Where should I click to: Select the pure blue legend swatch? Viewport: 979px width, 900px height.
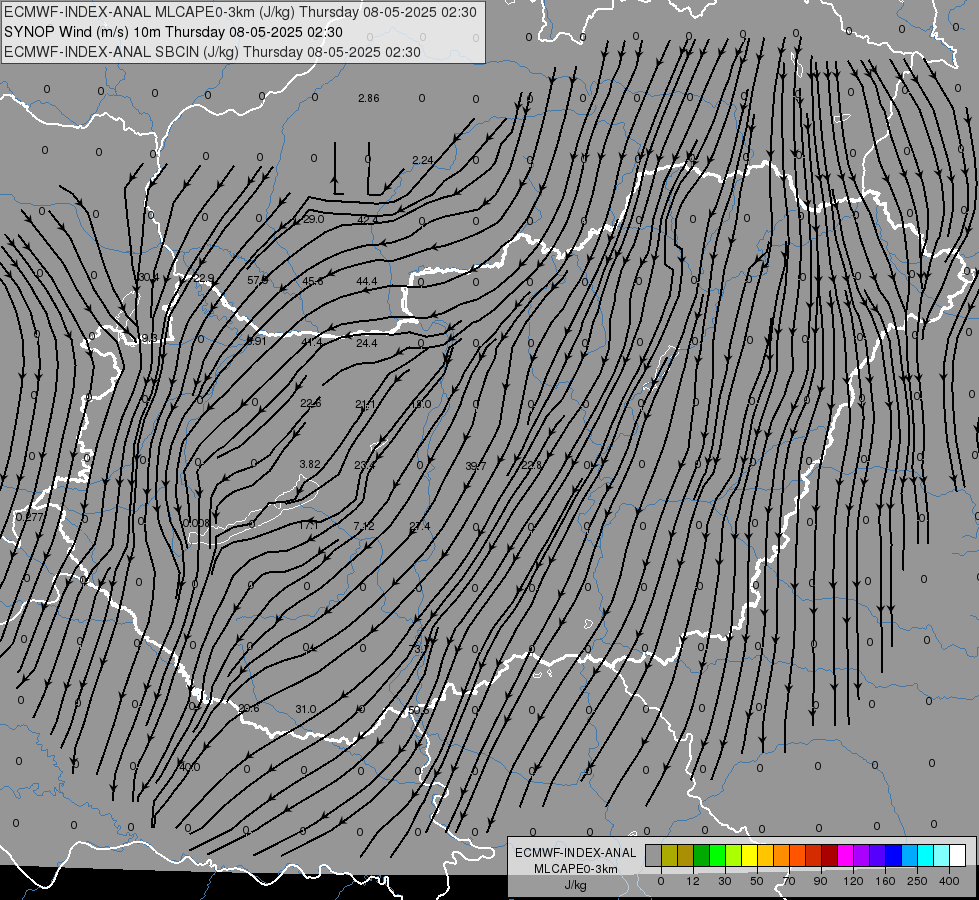pyautogui.click(x=894, y=855)
